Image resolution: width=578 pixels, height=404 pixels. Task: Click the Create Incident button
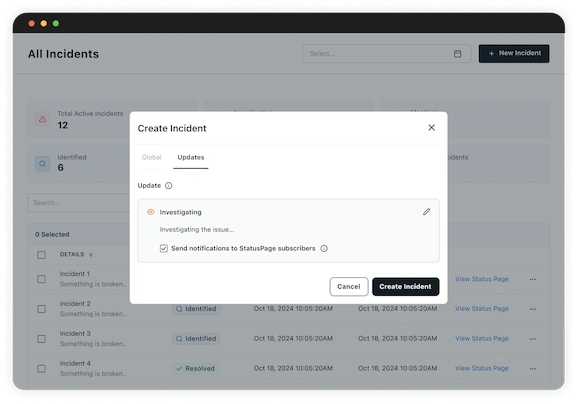pos(405,286)
